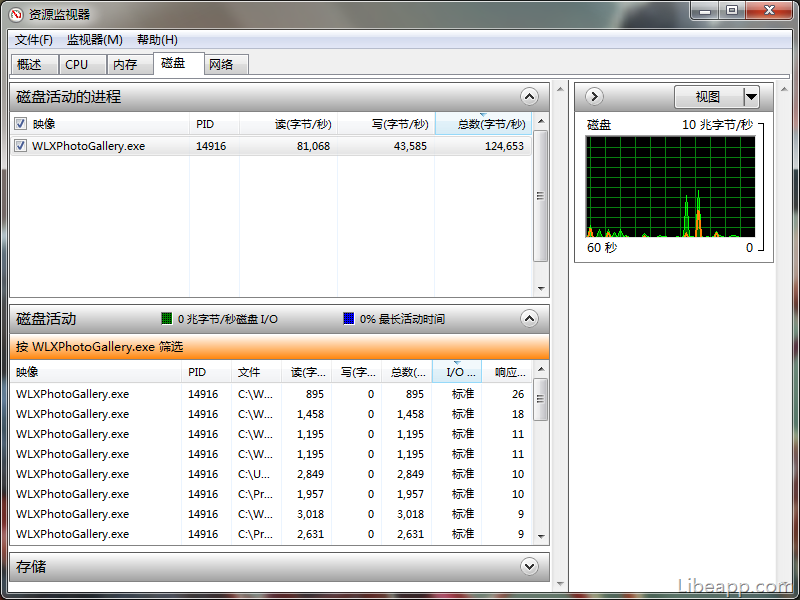Screen dimensions: 800x600
Task: Select the disk activity row reading 2,849
Action: (x=271, y=474)
